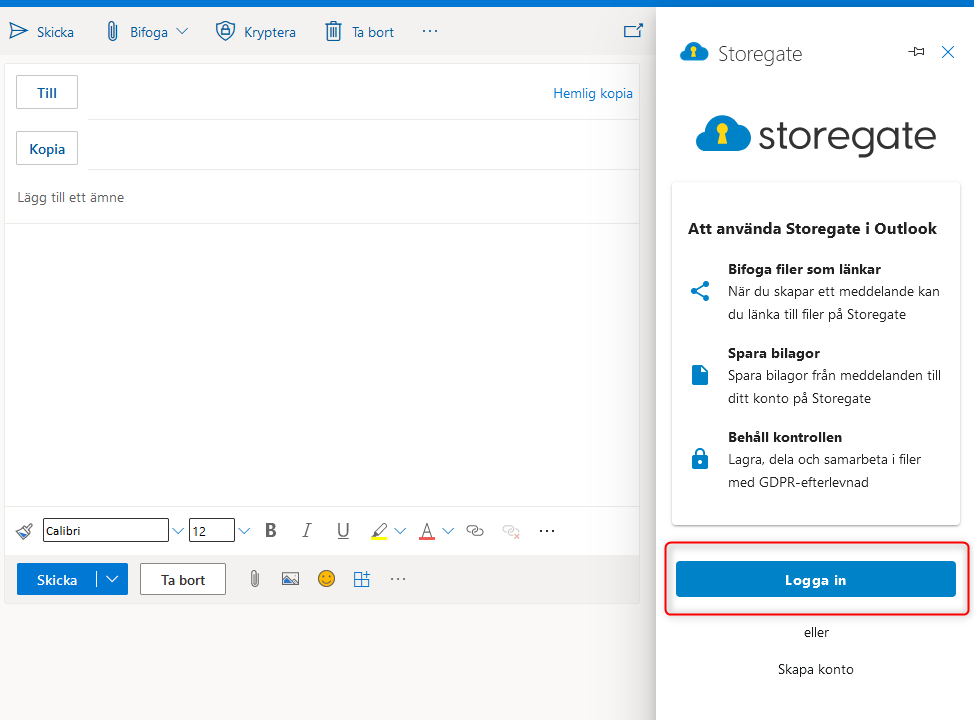Click the Till recipients button
The width and height of the screenshot is (974, 720).
coord(47,93)
